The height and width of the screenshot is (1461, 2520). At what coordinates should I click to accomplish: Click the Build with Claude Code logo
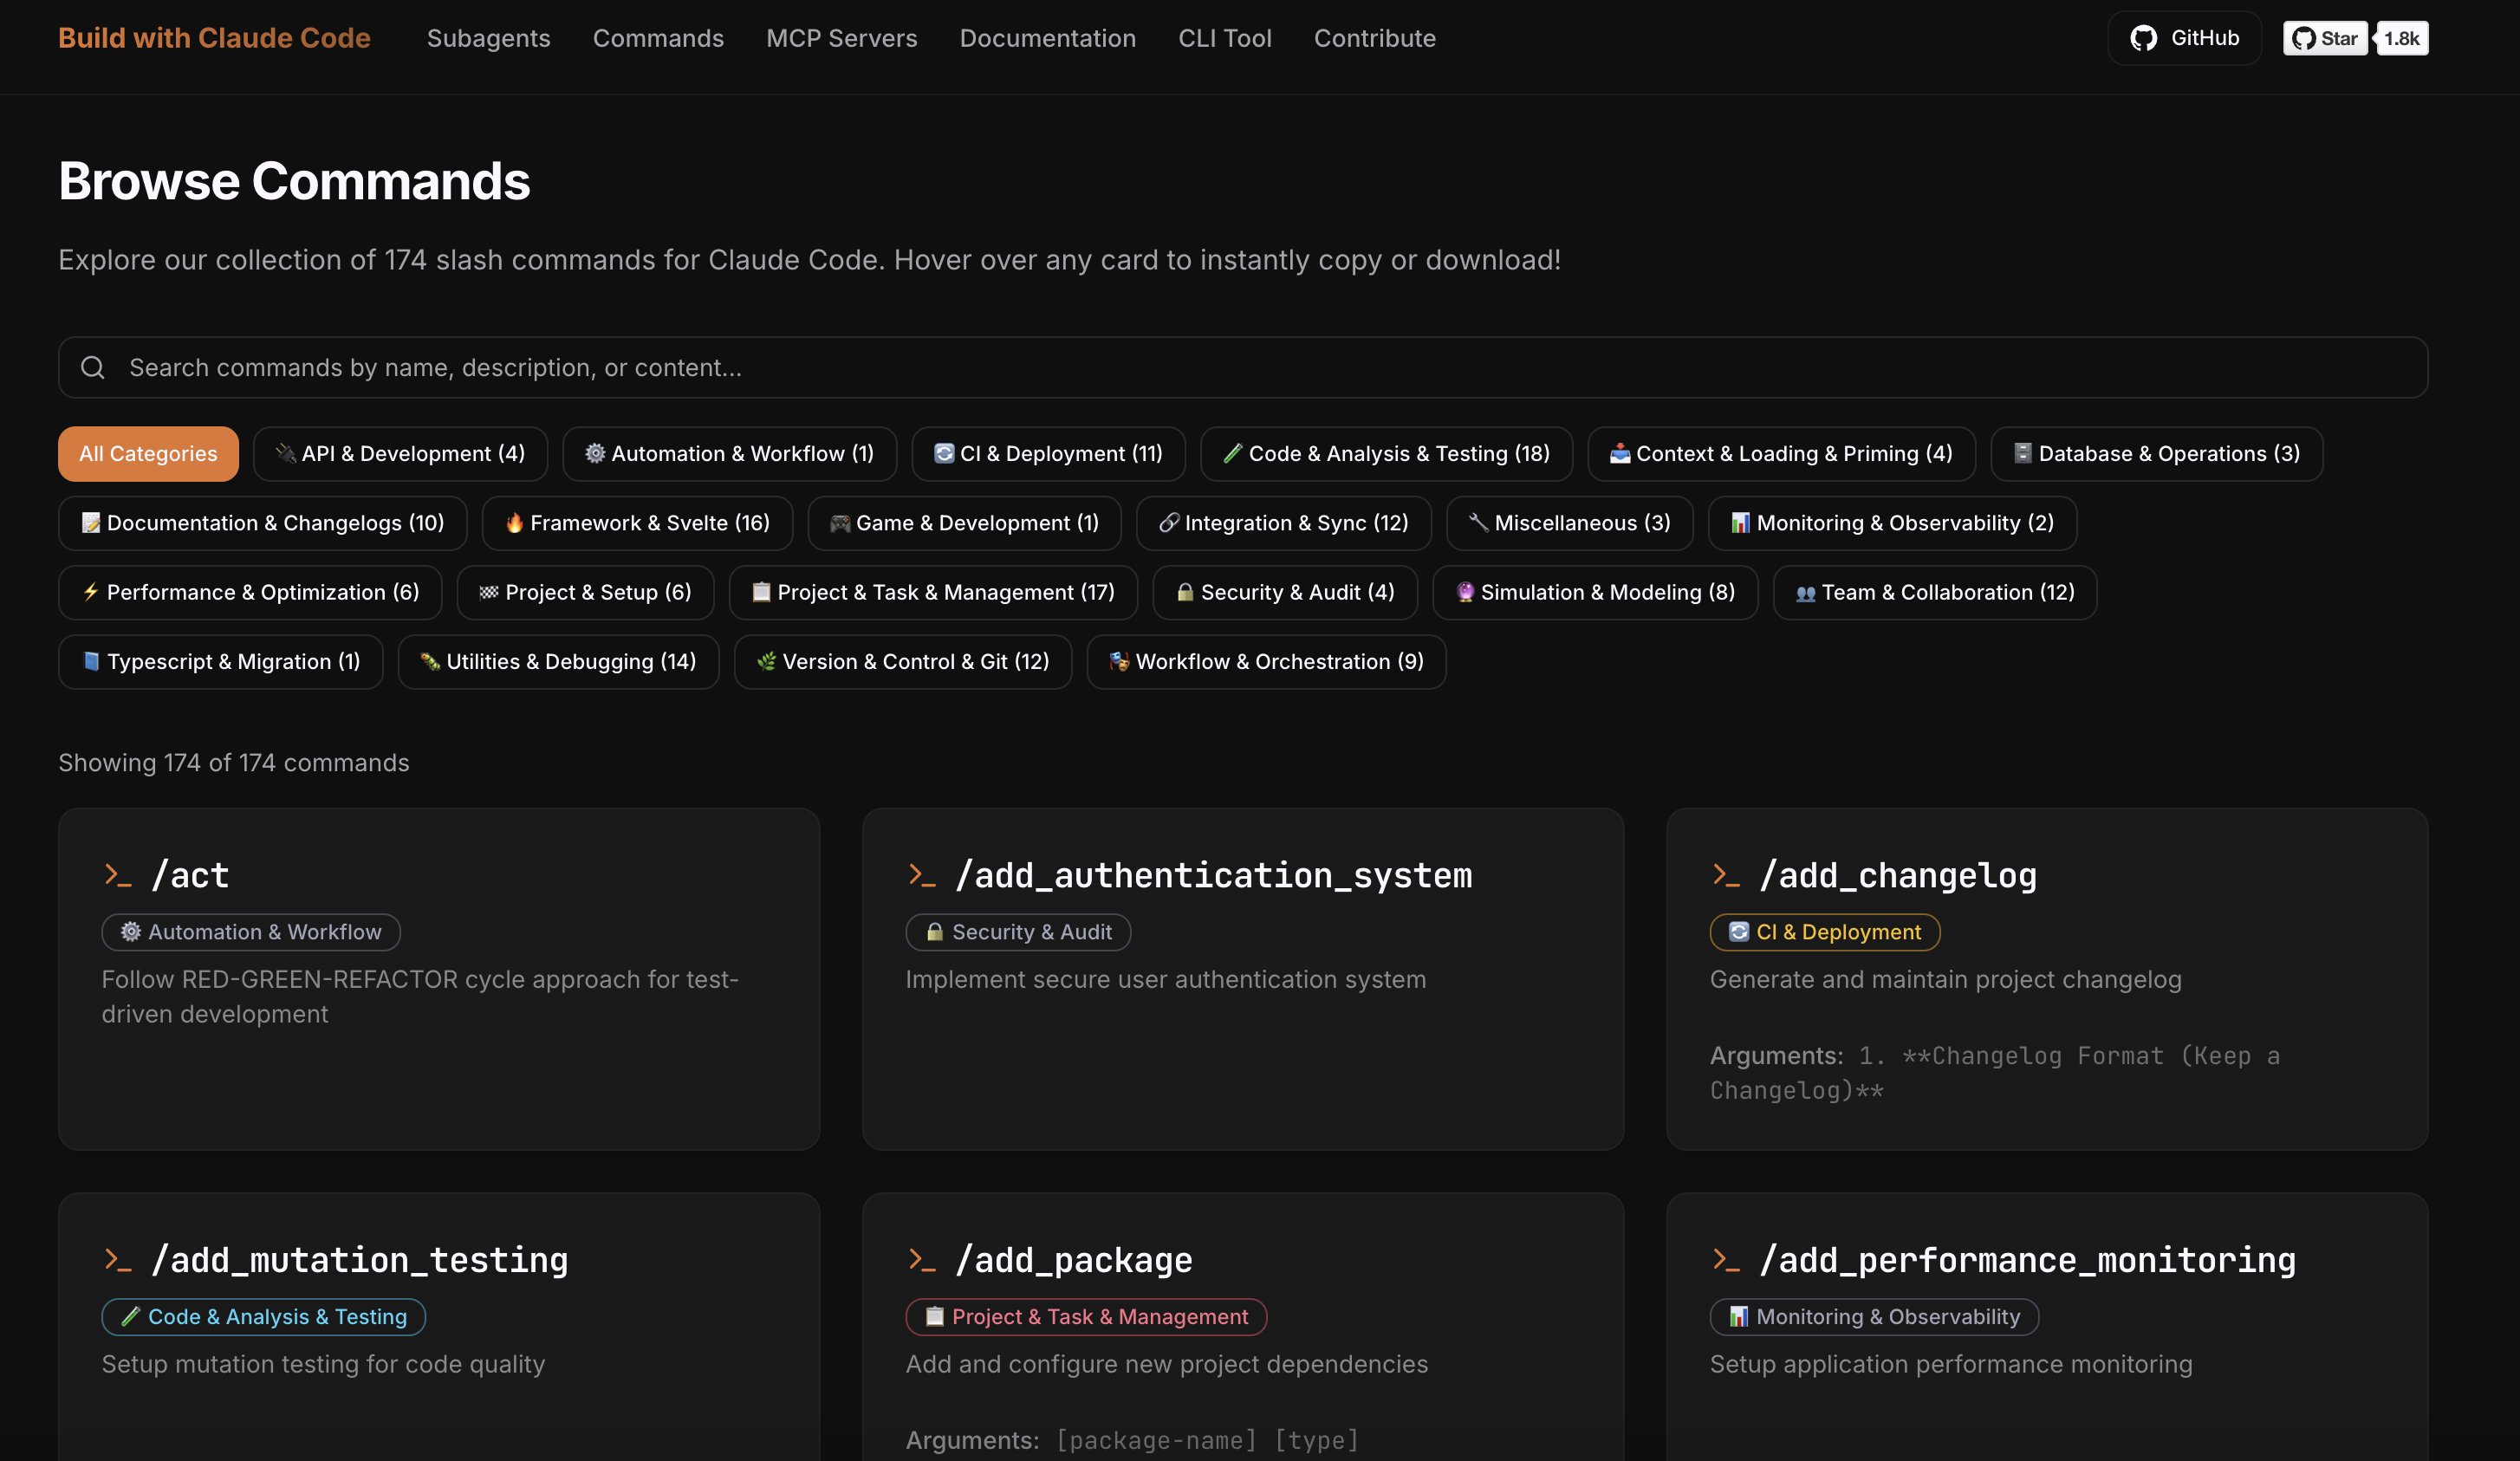tap(214, 38)
